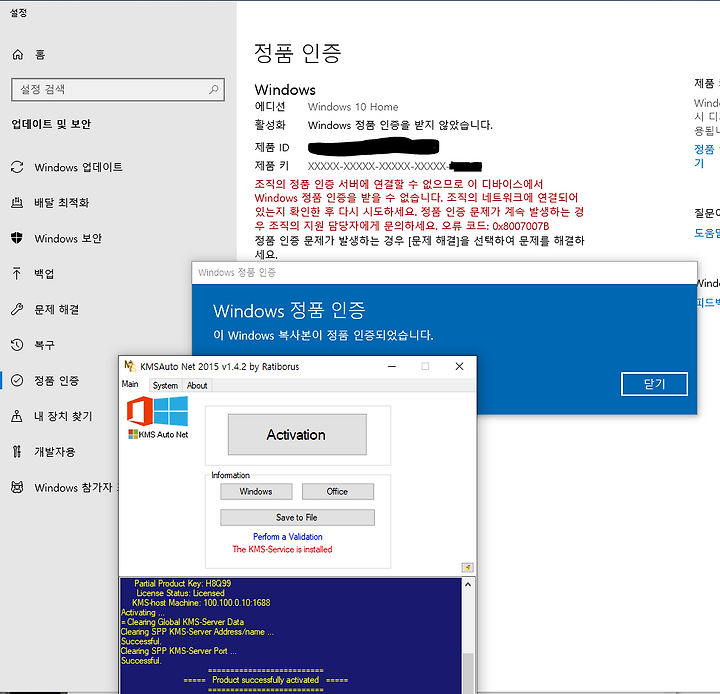The width and height of the screenshot is (720, 694).
Task: Switch to the System tab in KMSAuto
Action: [x=165, y=385]
